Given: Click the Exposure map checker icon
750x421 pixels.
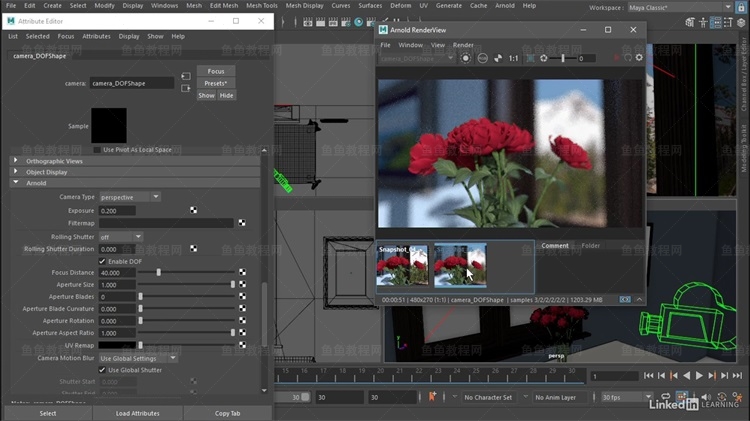Looking at the screenshot, I should [193, 210].
